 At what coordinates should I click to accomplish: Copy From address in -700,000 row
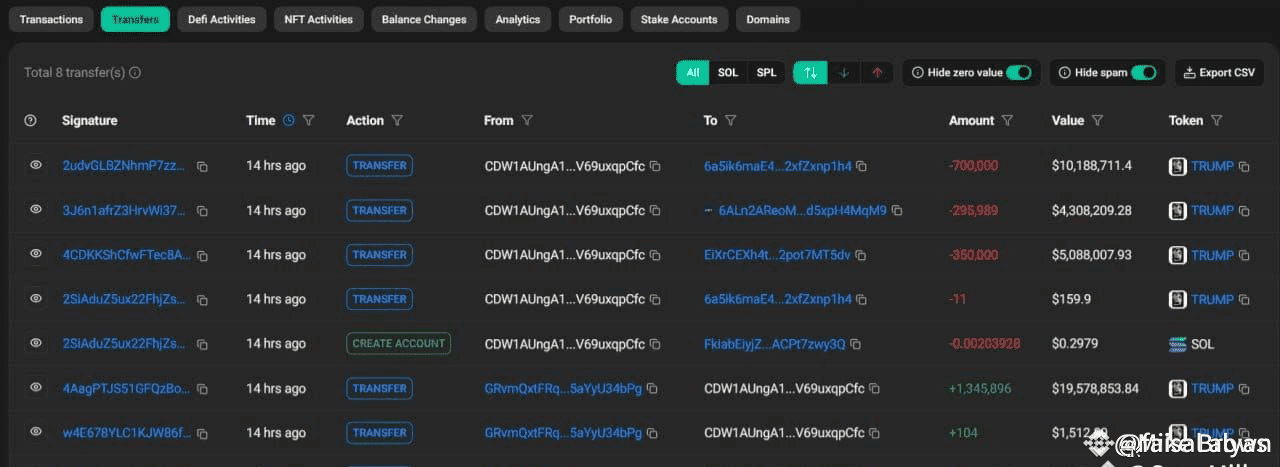(x=655, y=167)
